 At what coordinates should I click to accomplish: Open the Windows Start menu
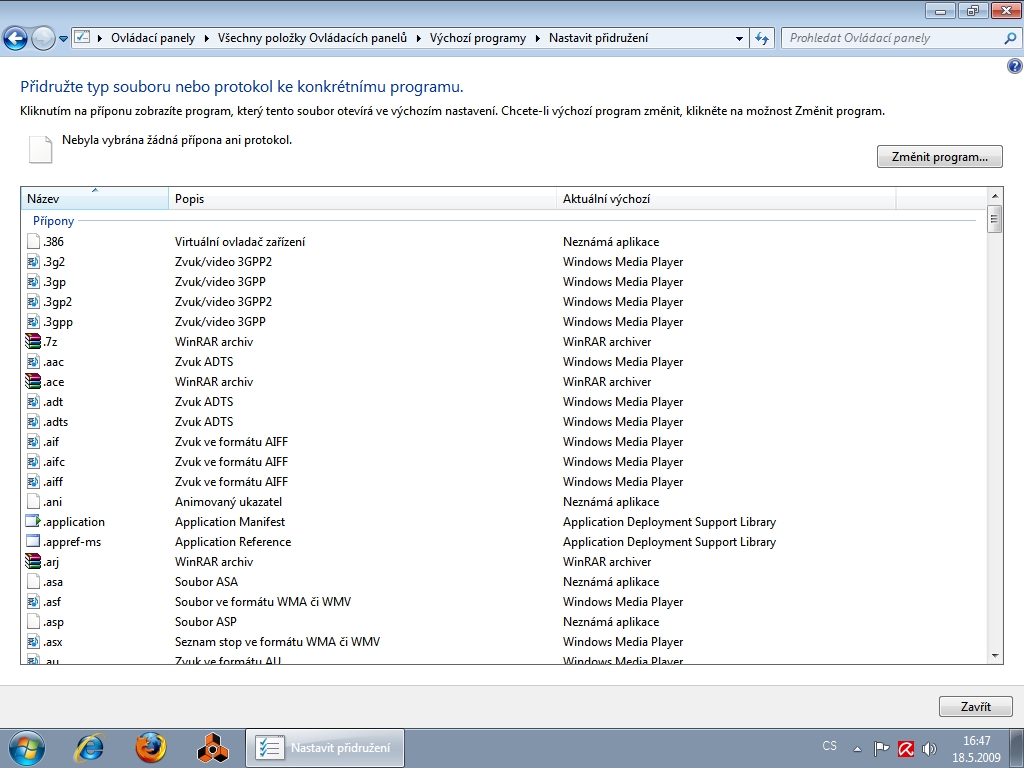27,748
